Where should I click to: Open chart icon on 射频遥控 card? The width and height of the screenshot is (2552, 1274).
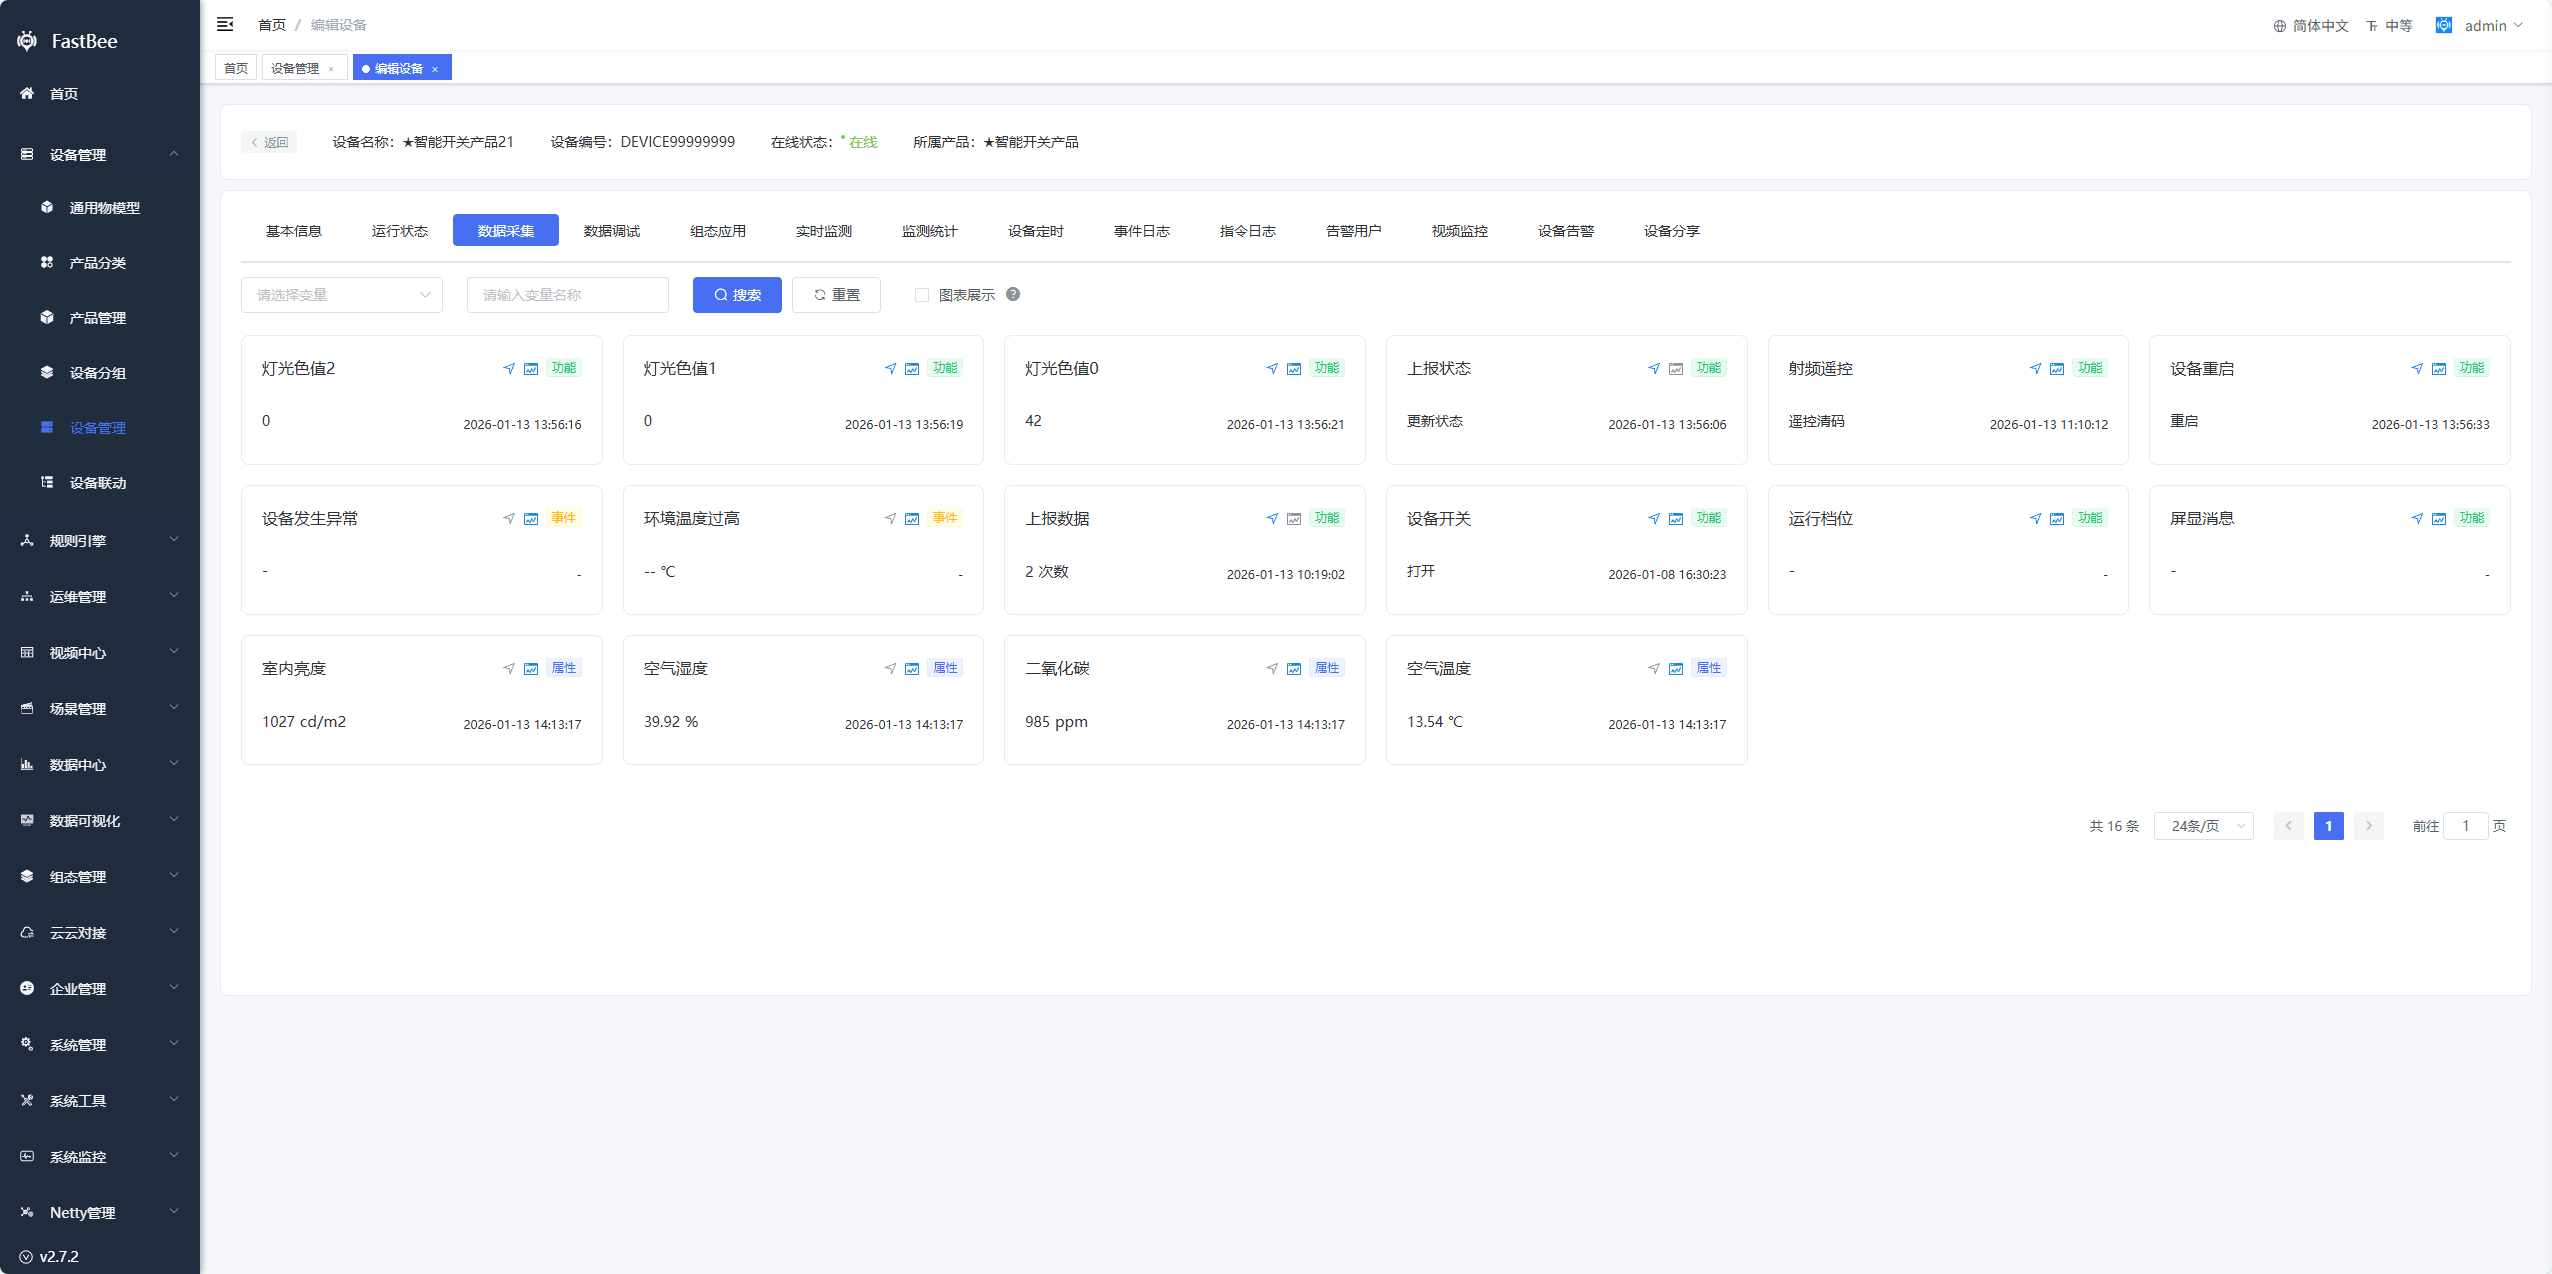[x=2057, y=369]
